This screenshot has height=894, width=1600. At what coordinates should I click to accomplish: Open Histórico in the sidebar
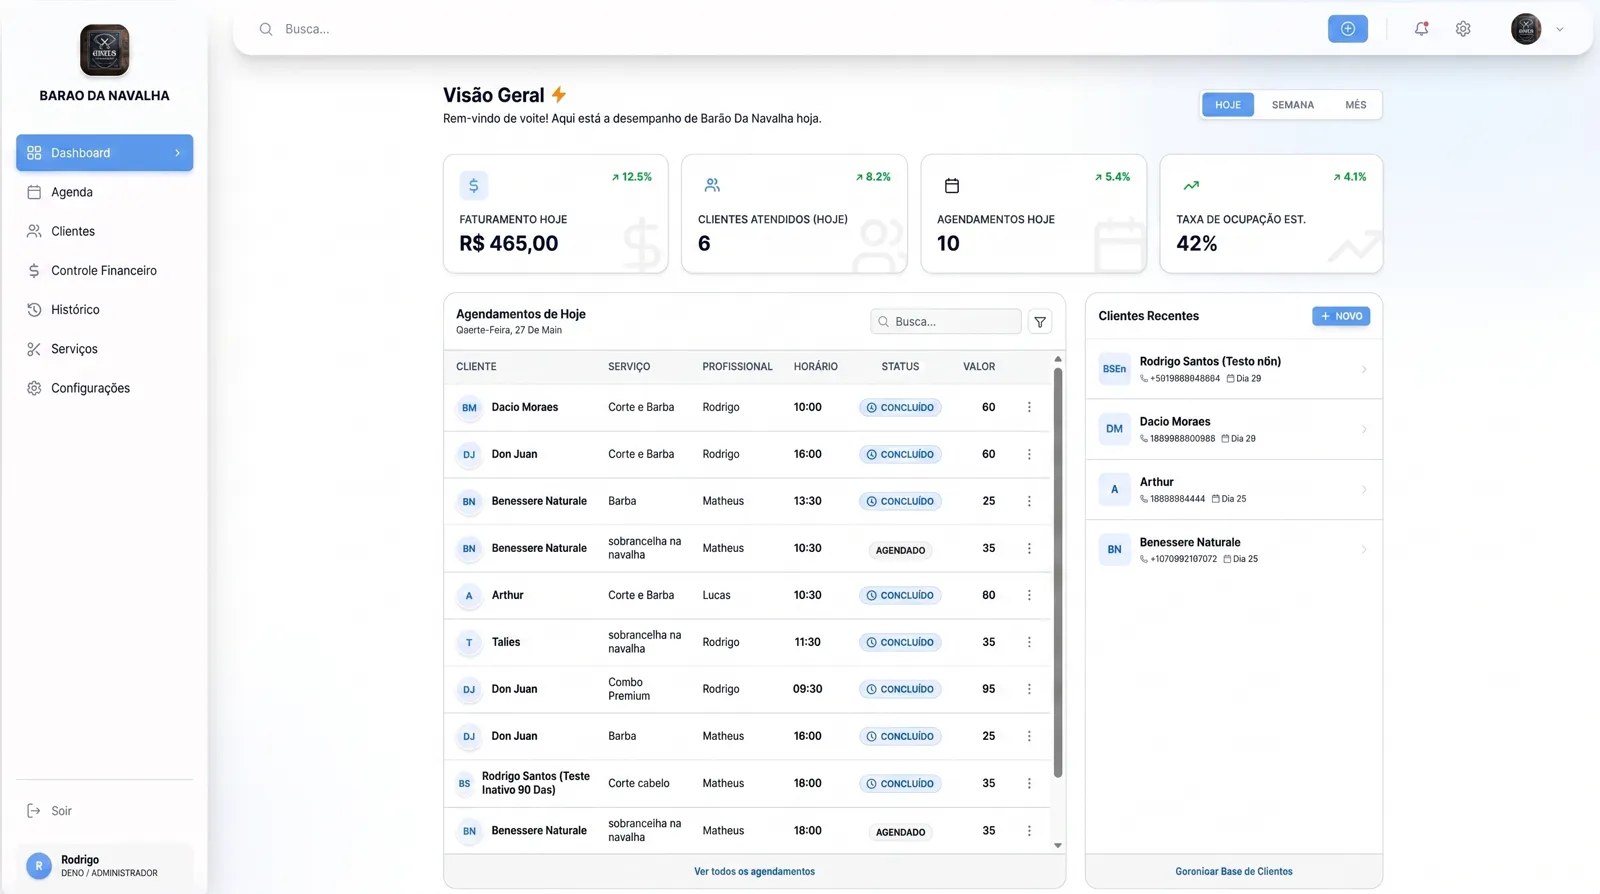point(104,310)
